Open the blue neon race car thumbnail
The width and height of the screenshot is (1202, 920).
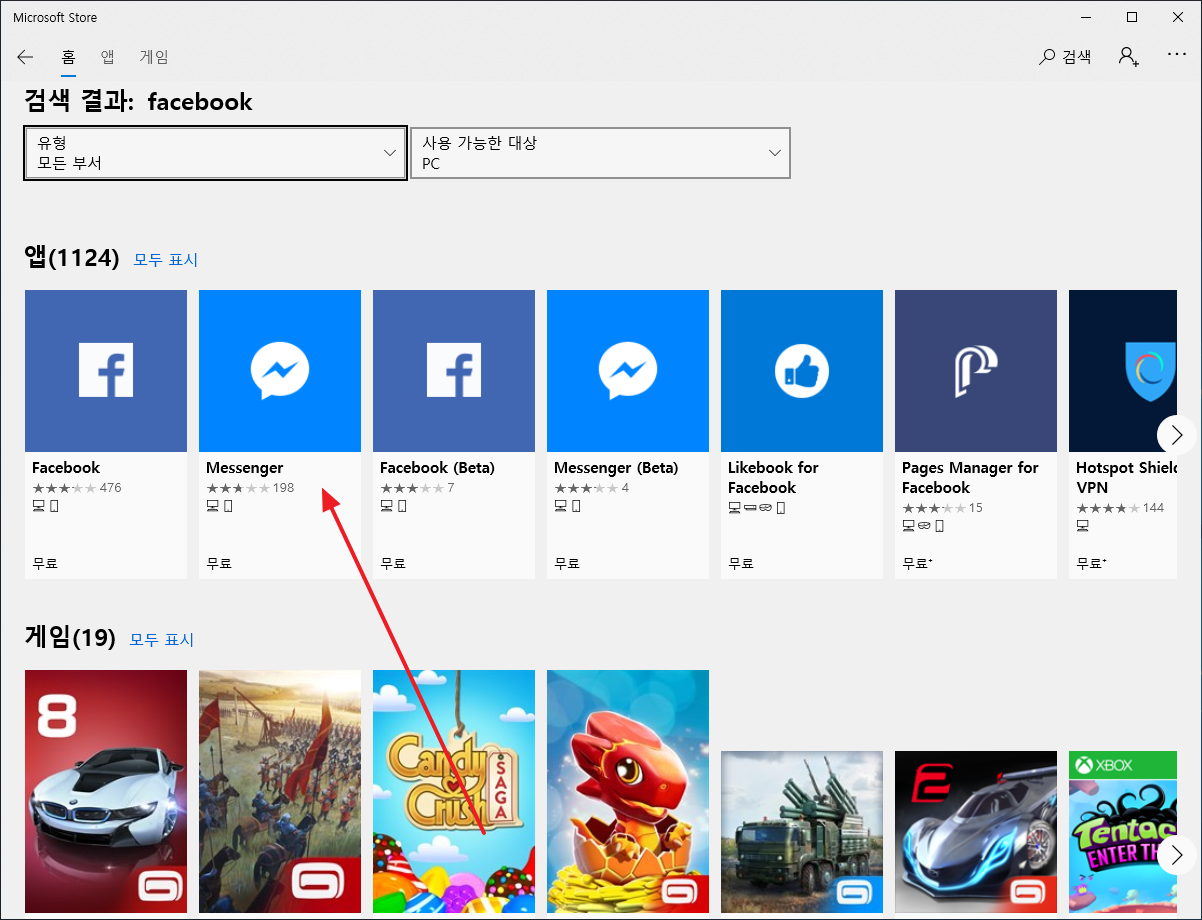point(976,832)
